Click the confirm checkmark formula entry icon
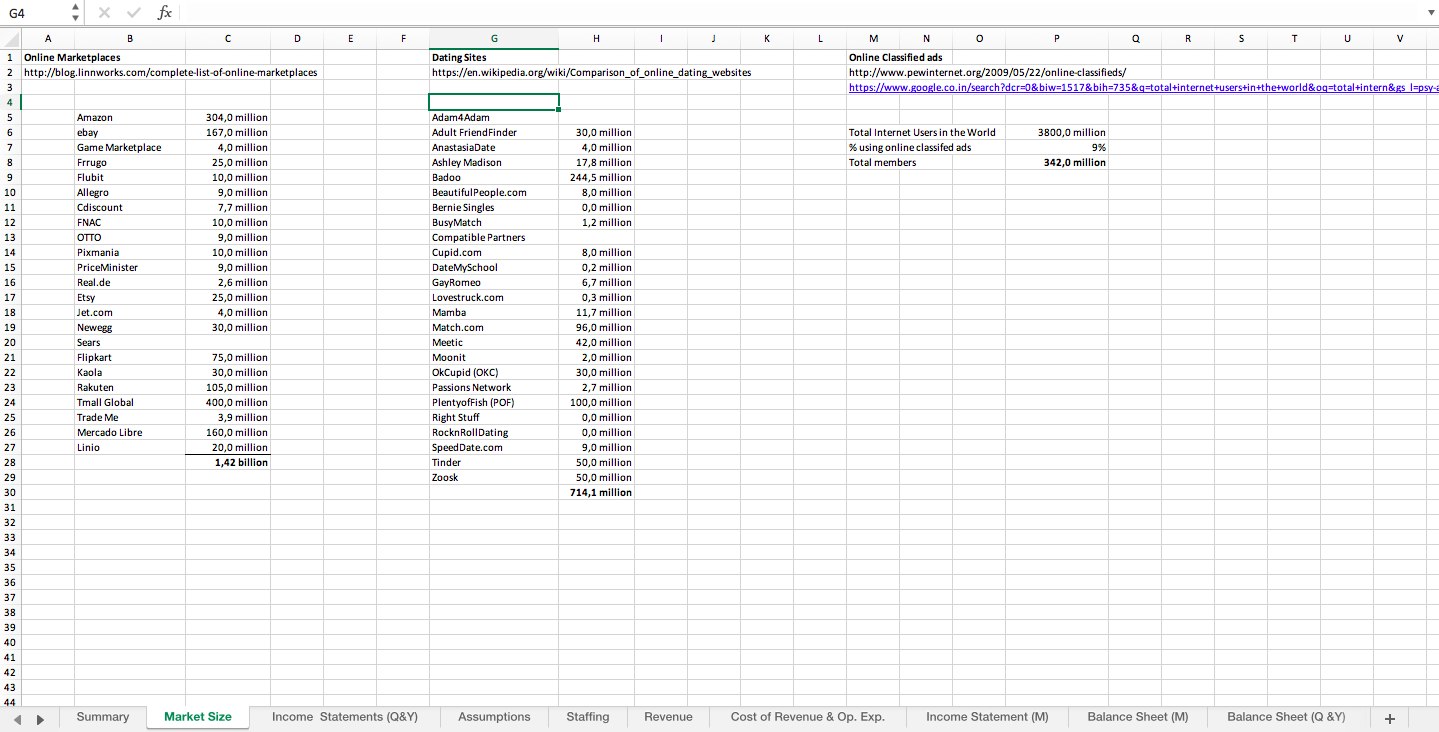The height and width of the screenshot is (732, 1439). coord(134,12)
